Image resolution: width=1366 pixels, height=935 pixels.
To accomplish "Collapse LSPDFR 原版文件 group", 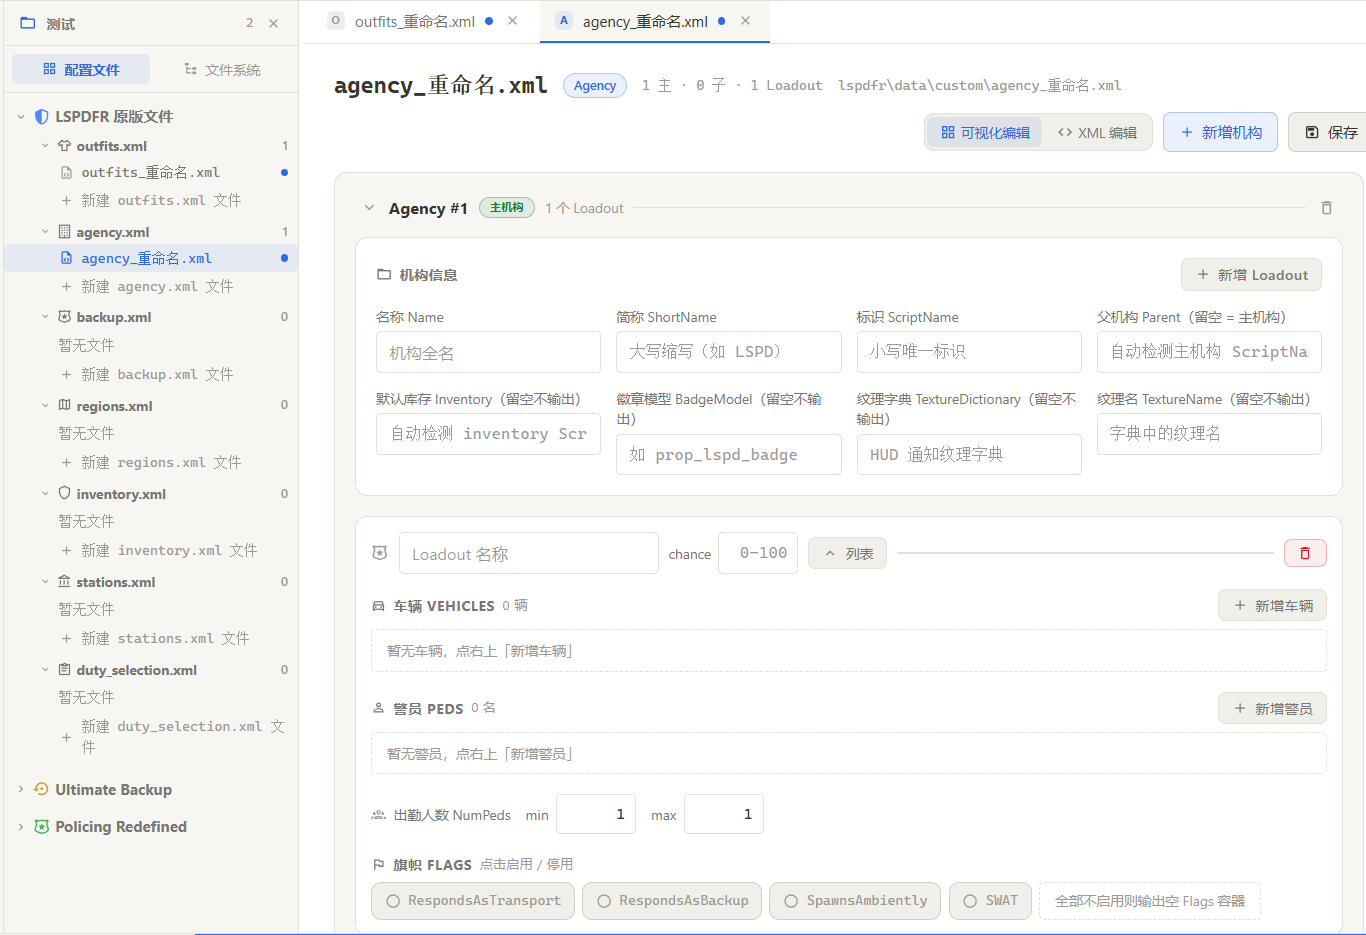I will tap(21, 117).
